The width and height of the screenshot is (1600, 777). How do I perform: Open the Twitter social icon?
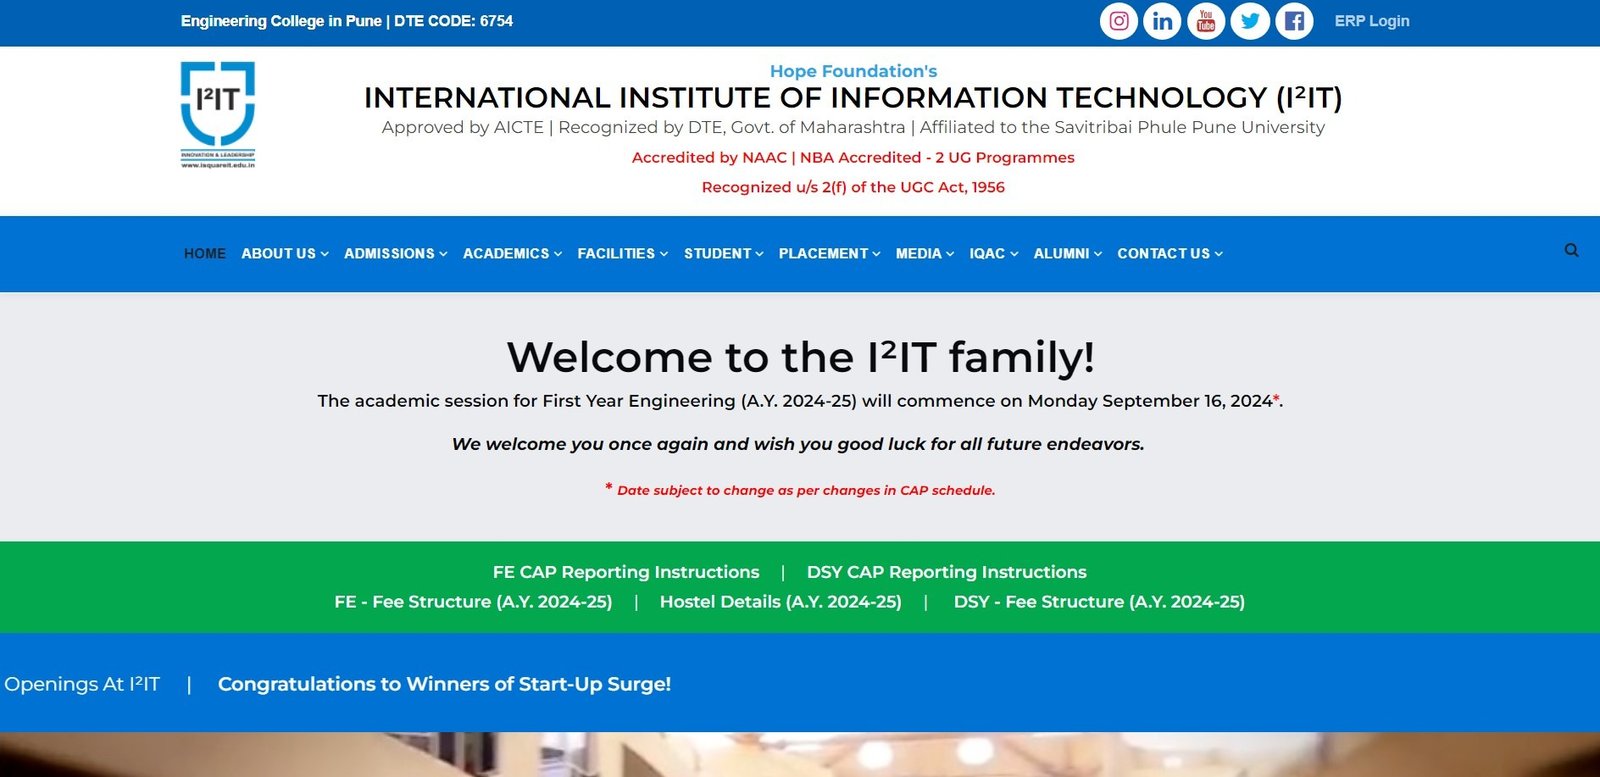coord(1250,21)
